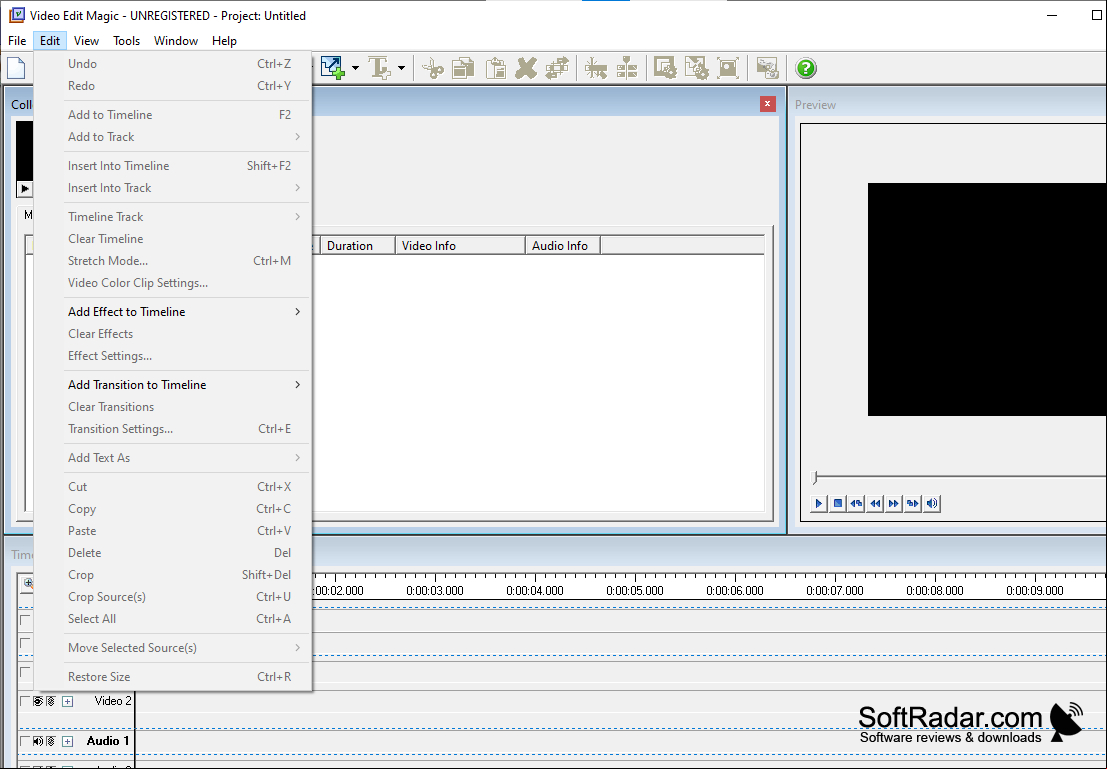The width and height of the screenshot is (1107, 769).
Task: Click the lock icon on Audio 1 track
Action: pos(51,741)
